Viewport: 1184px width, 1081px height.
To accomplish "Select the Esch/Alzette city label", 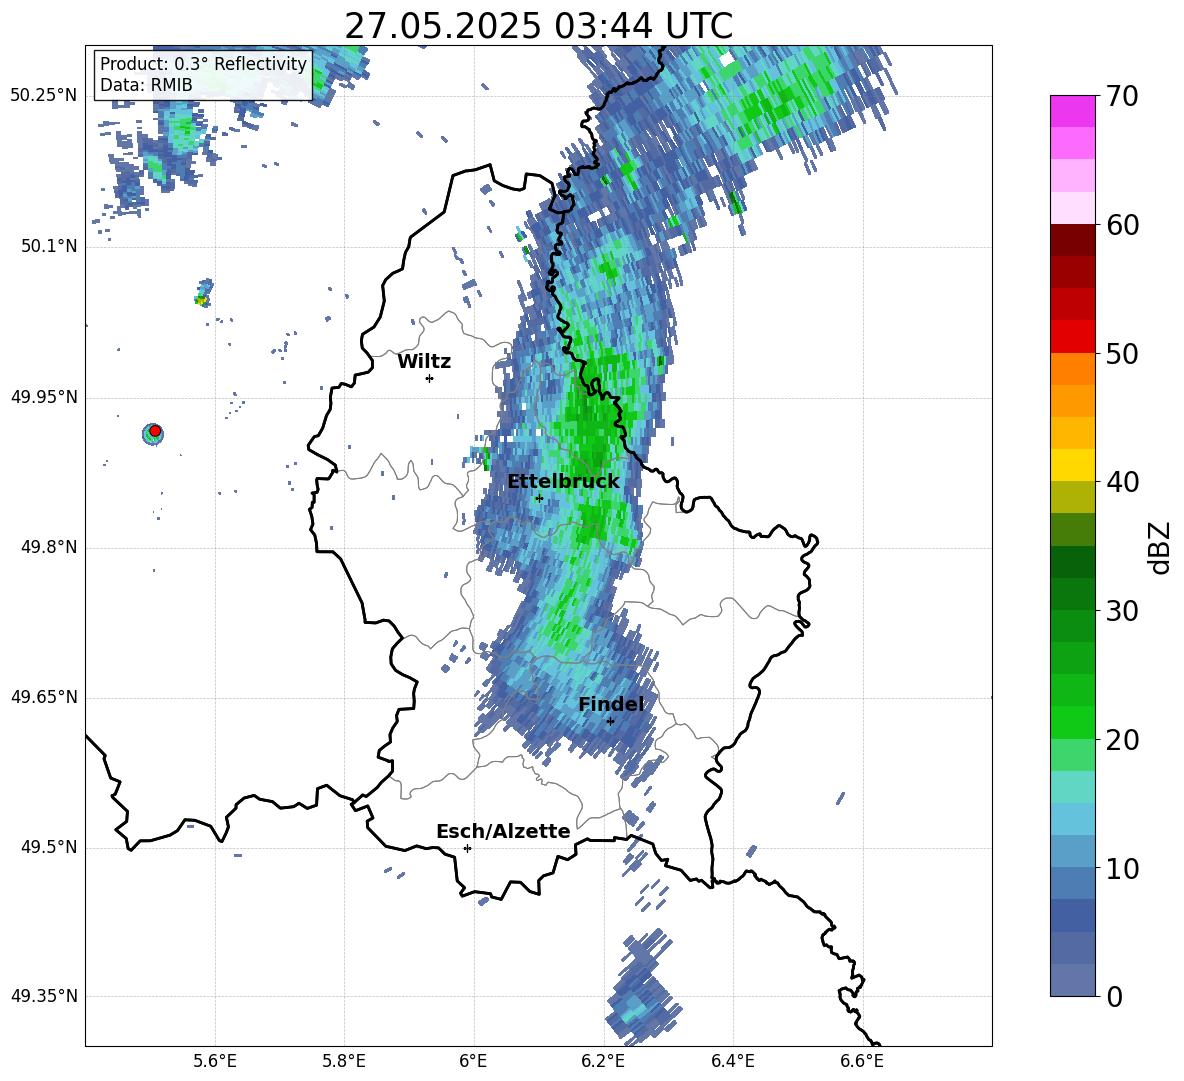I will click(503, 831).
